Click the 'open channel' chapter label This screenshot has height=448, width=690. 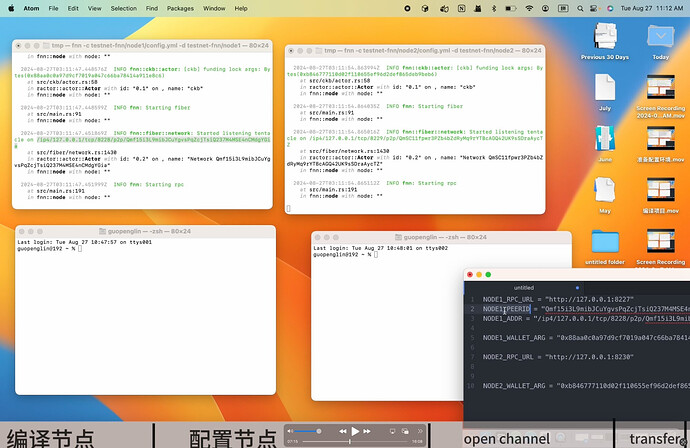(x=506, y=439)
